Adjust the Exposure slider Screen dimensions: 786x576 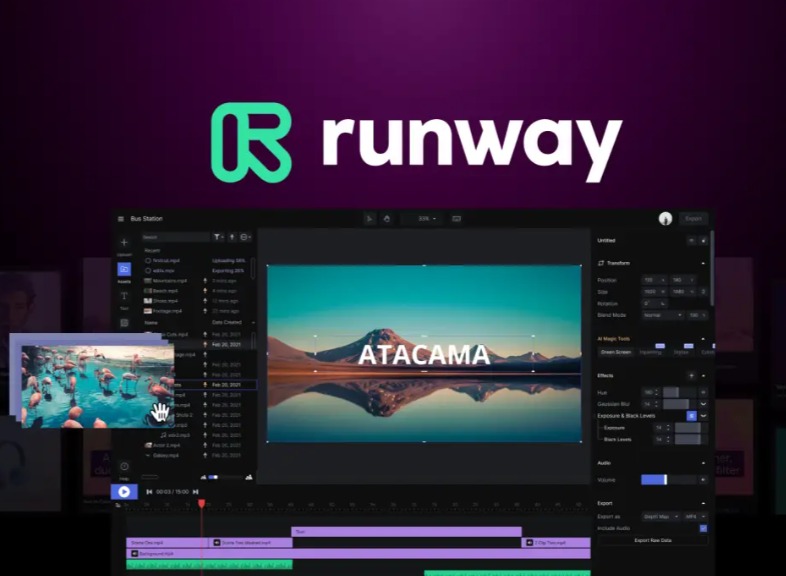click(691, 428)
